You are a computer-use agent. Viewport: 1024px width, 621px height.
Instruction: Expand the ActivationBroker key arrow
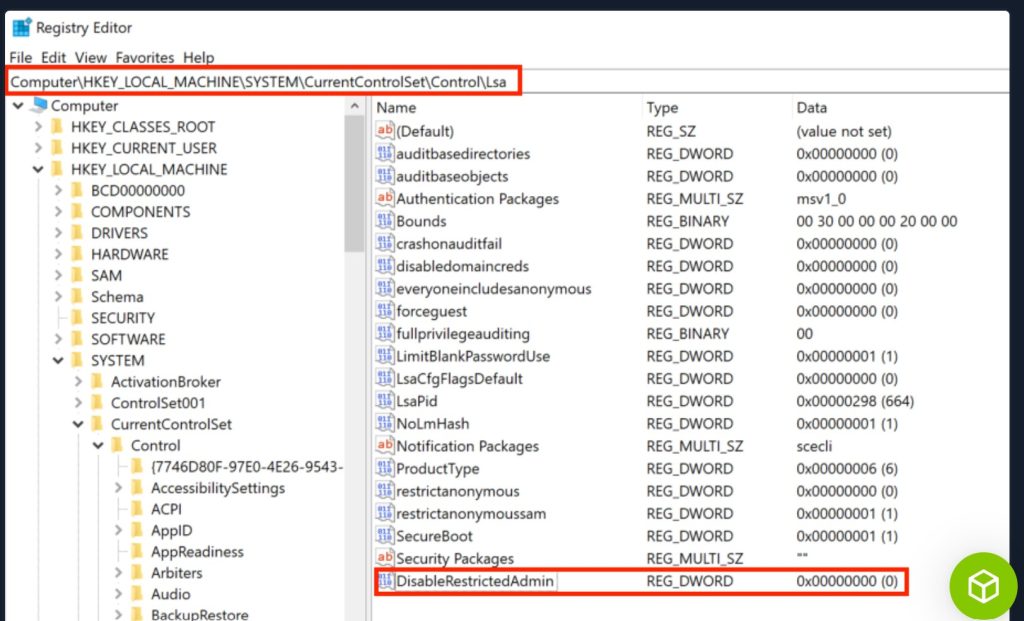[78, 381]
